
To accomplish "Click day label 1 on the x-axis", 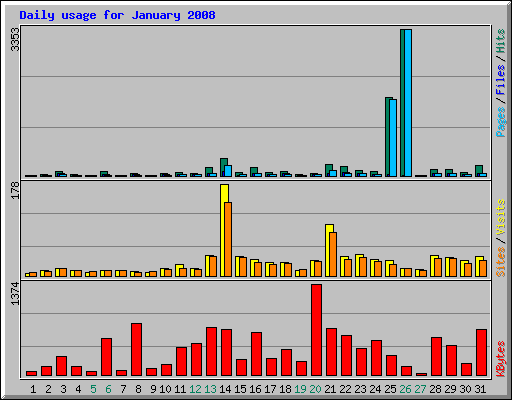I will tap(33, 389).
